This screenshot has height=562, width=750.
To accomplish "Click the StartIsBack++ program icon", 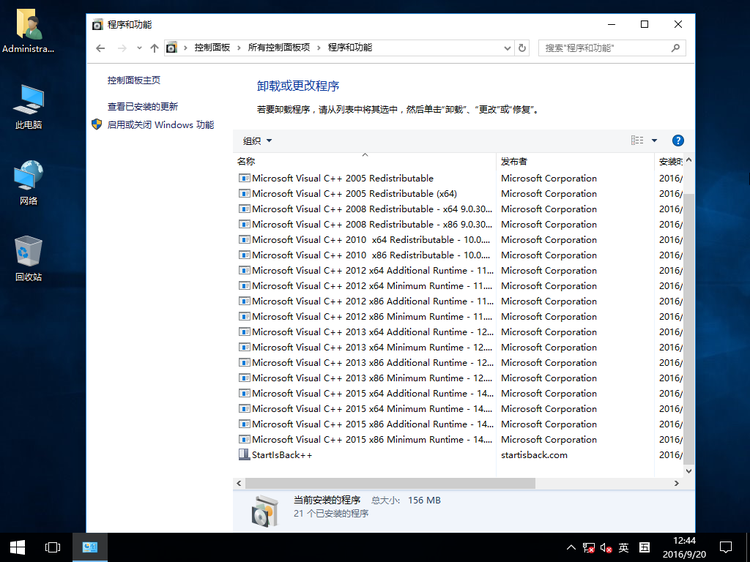I will coord(244,454).
